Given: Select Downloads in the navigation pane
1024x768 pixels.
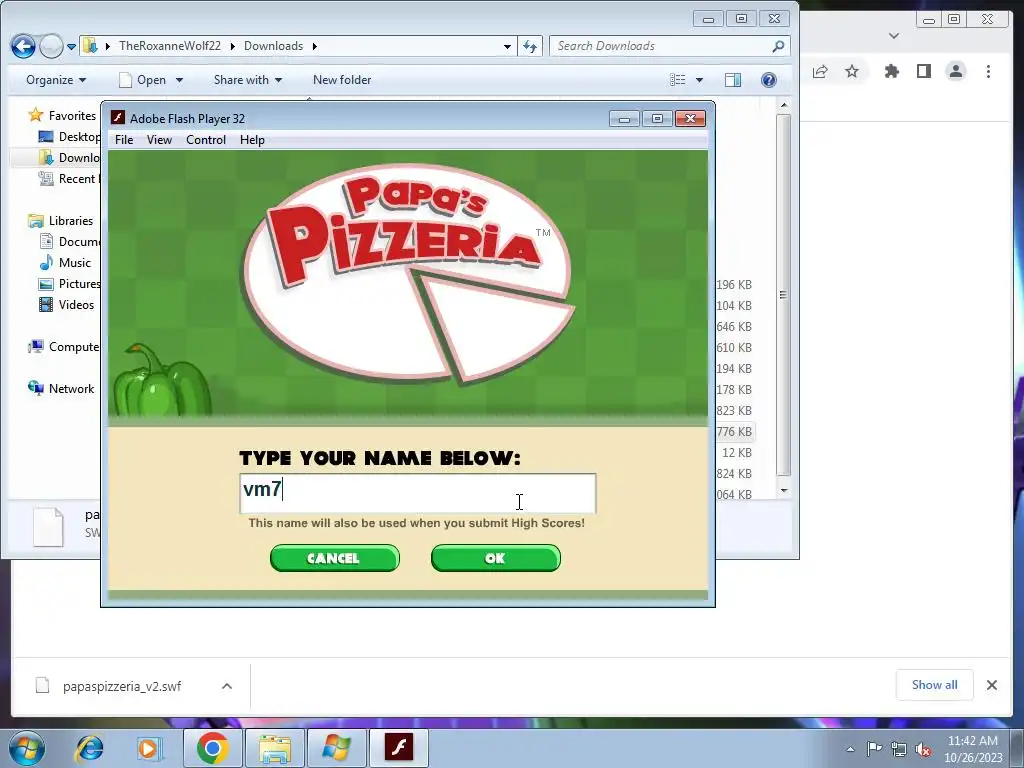Looking at the screenshot, I should pyautogui.click(x=71, y=157).
